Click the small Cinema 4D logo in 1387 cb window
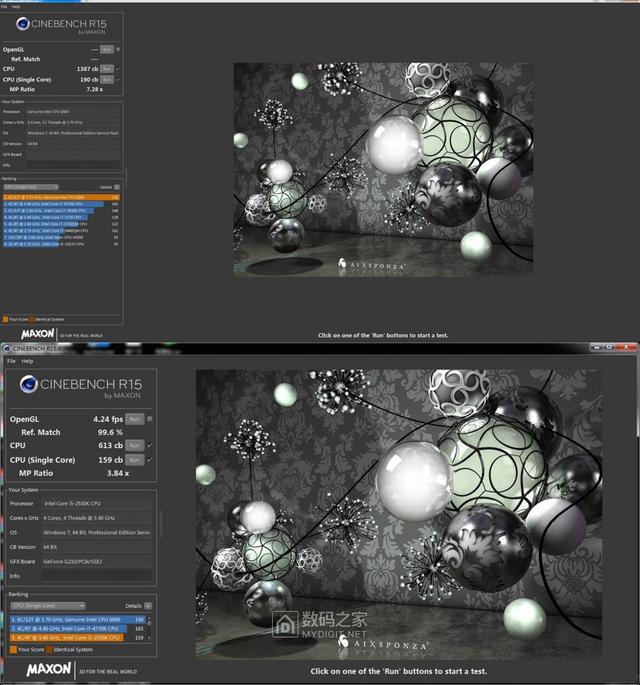This screenshot has height=685, width=640. 23,24
